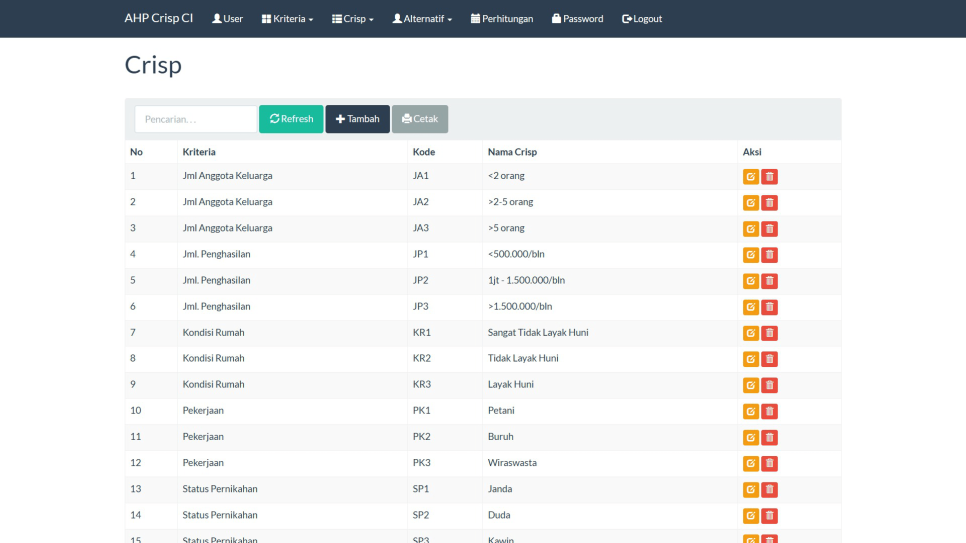Click edit icon for Duda row
This screenshot has width=966, height=543.
(750, 516)
